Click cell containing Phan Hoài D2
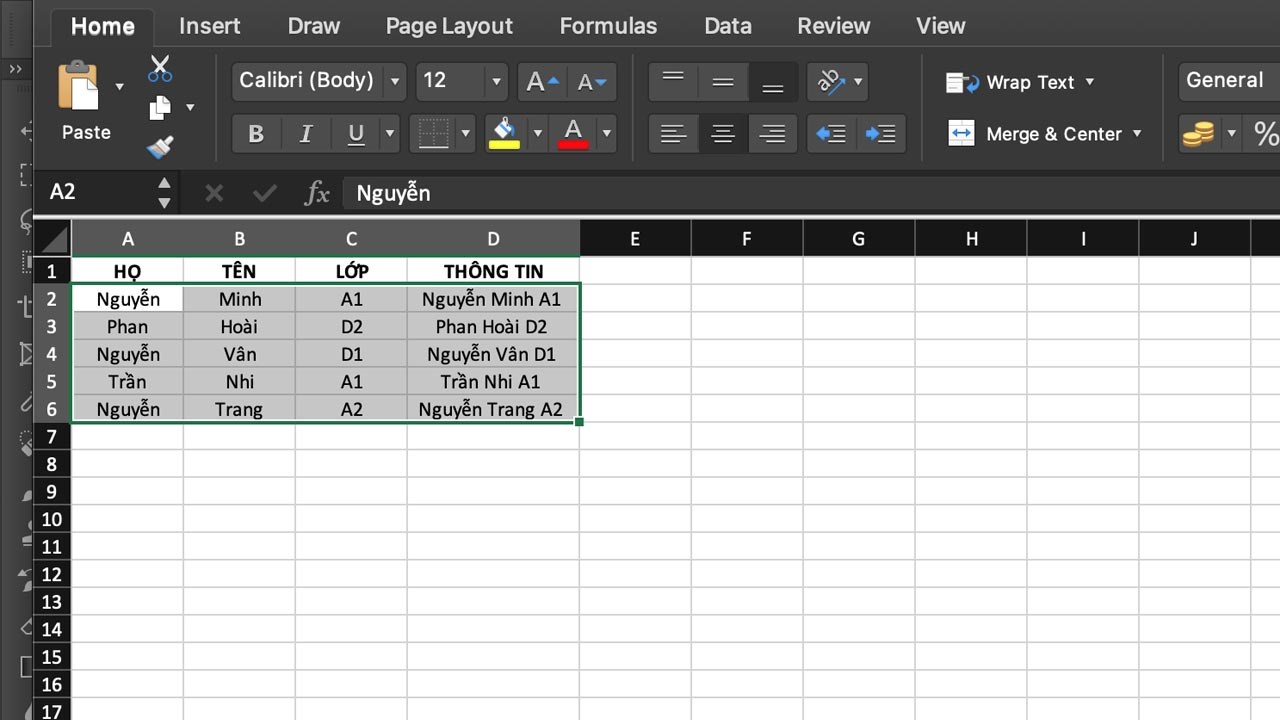The width and height of the screenshot is (1280, 720). tap(493, 326)
